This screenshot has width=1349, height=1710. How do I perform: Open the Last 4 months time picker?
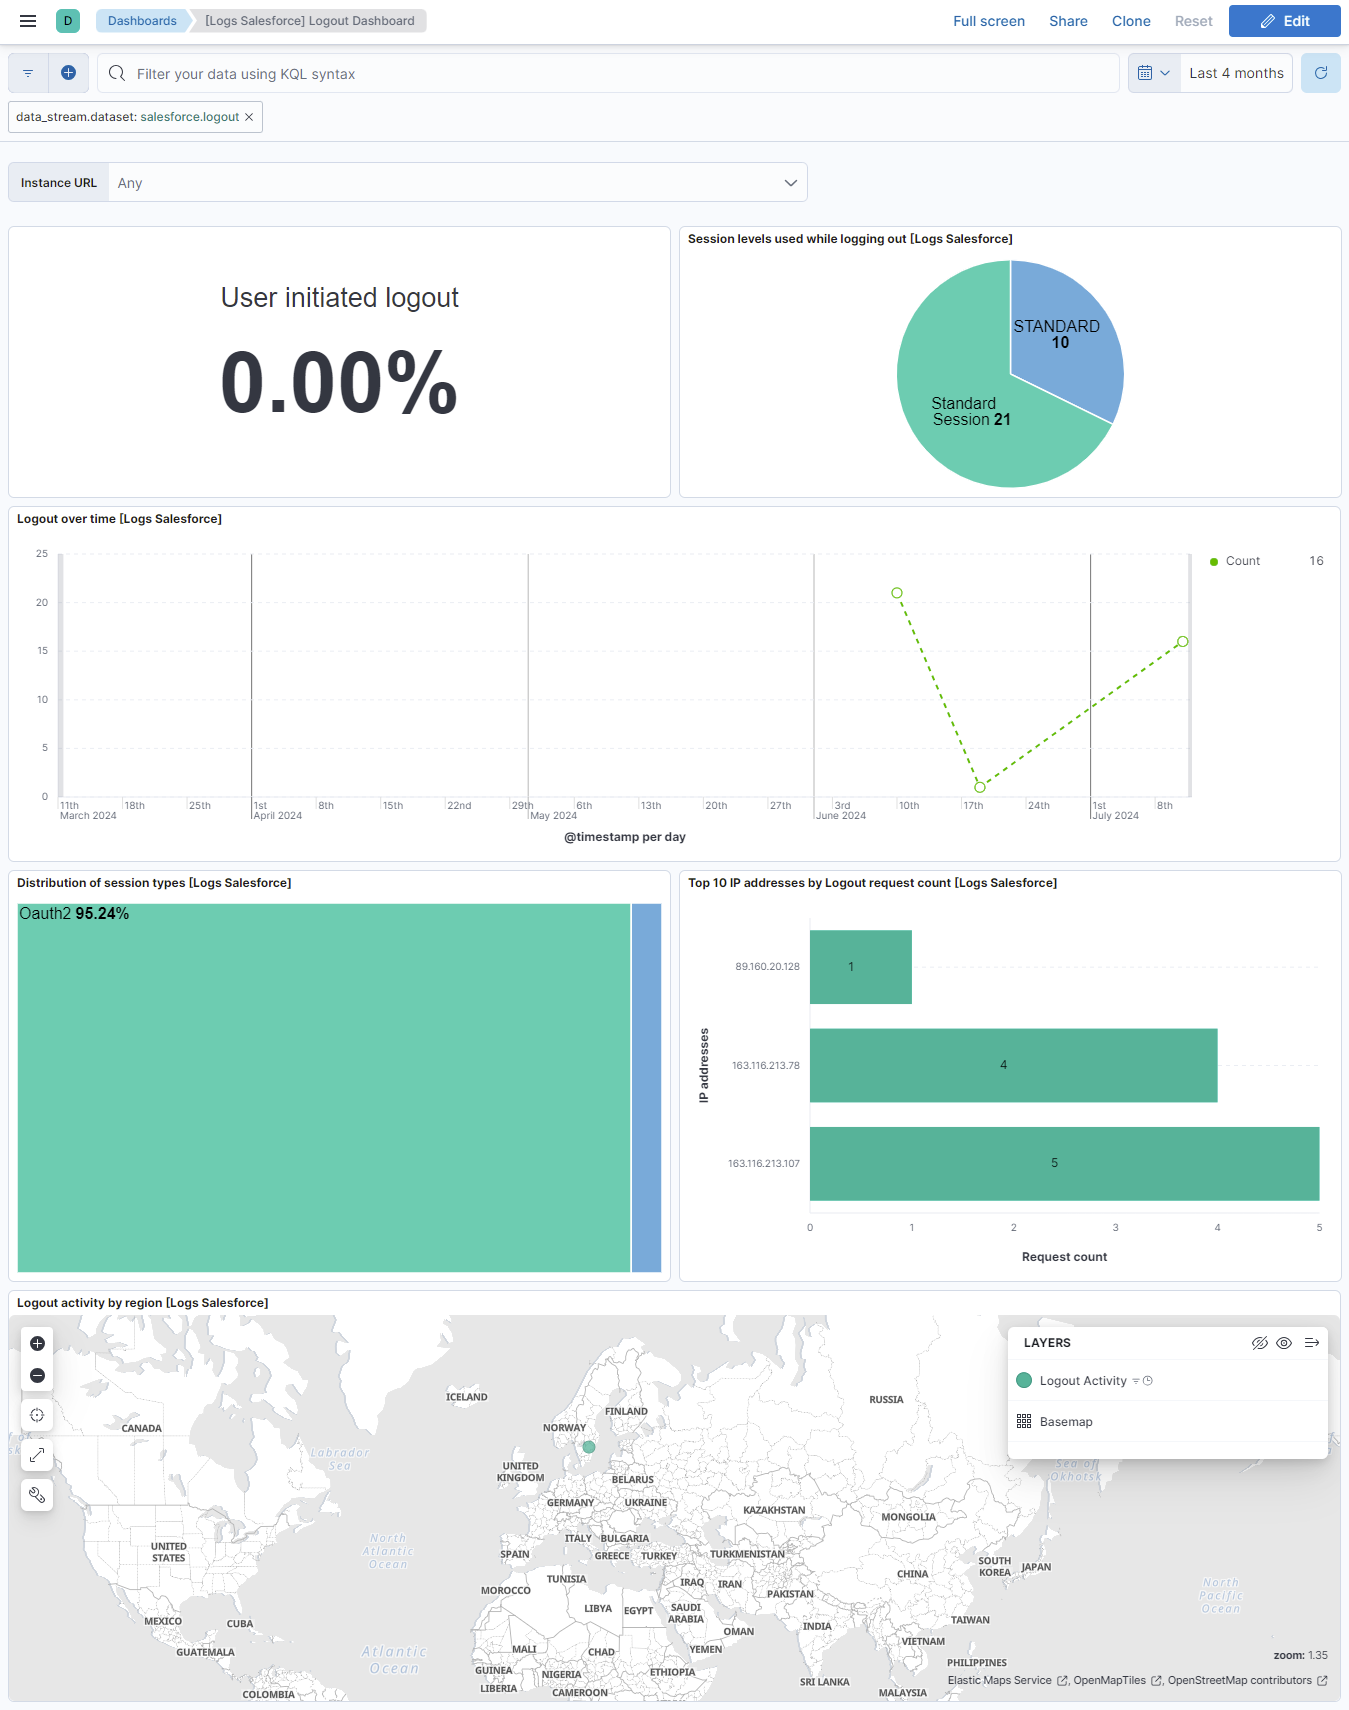click(1236, 73)
